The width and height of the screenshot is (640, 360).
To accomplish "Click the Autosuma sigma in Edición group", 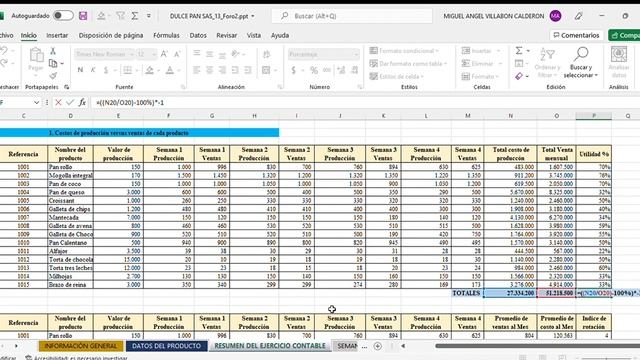I will tap(519, 51).
